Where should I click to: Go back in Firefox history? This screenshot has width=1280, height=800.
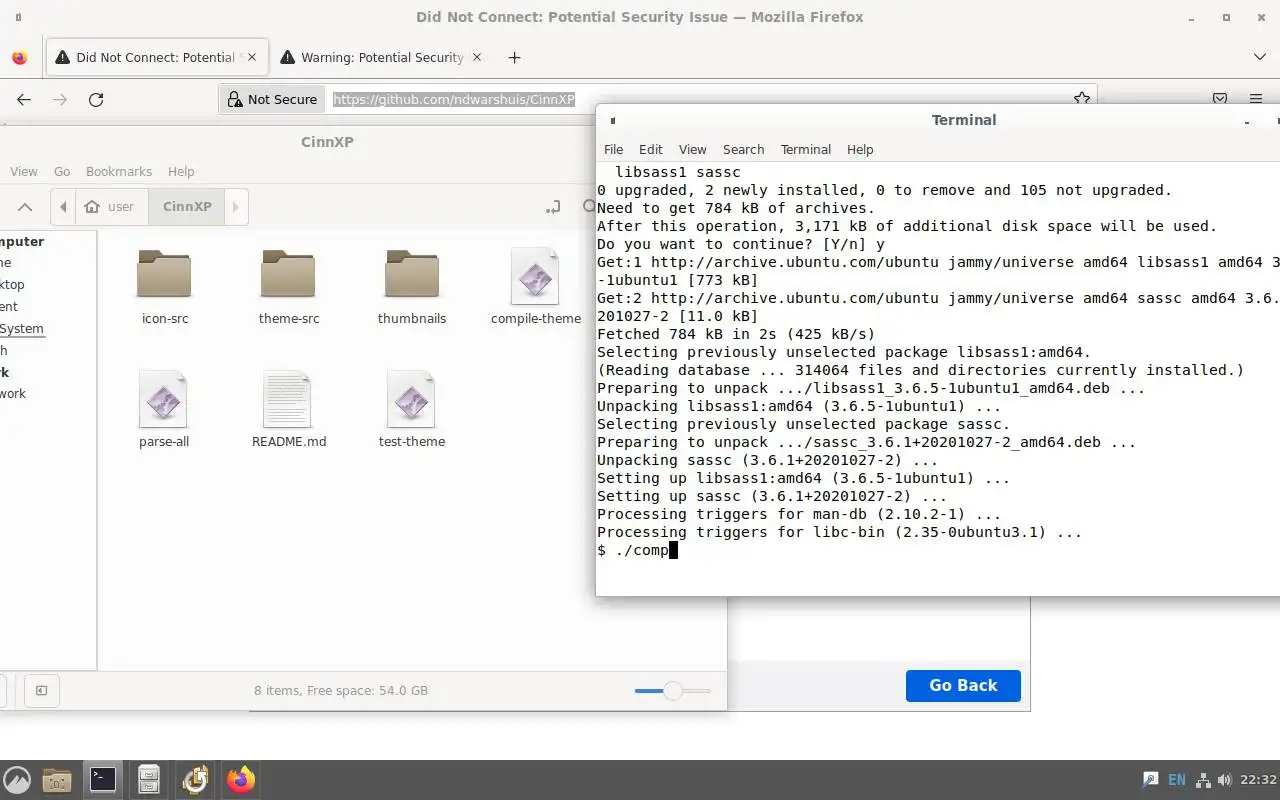24,99
